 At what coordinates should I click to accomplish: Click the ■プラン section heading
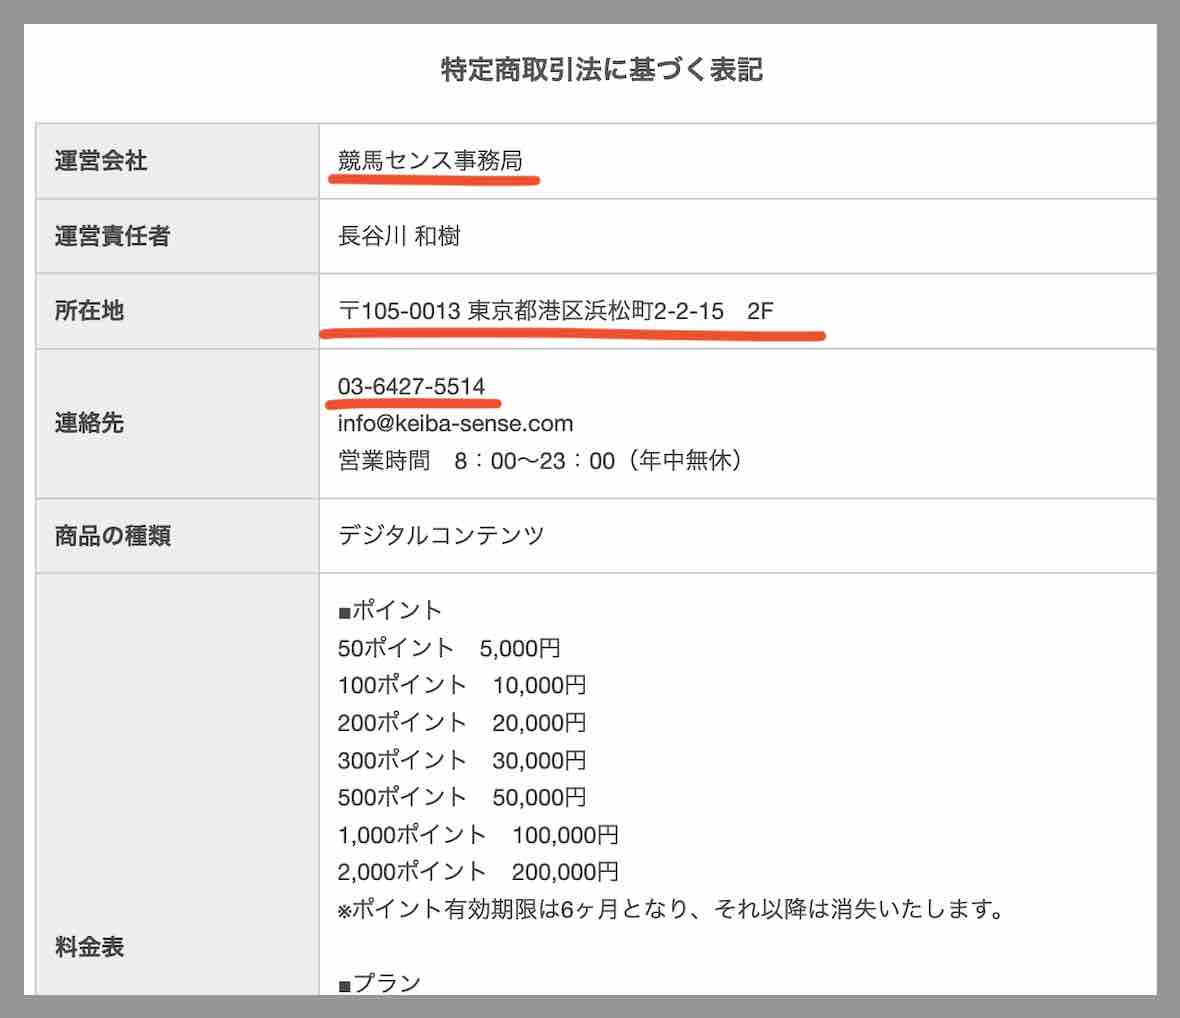pyautogui.click(x=379, y=983)
